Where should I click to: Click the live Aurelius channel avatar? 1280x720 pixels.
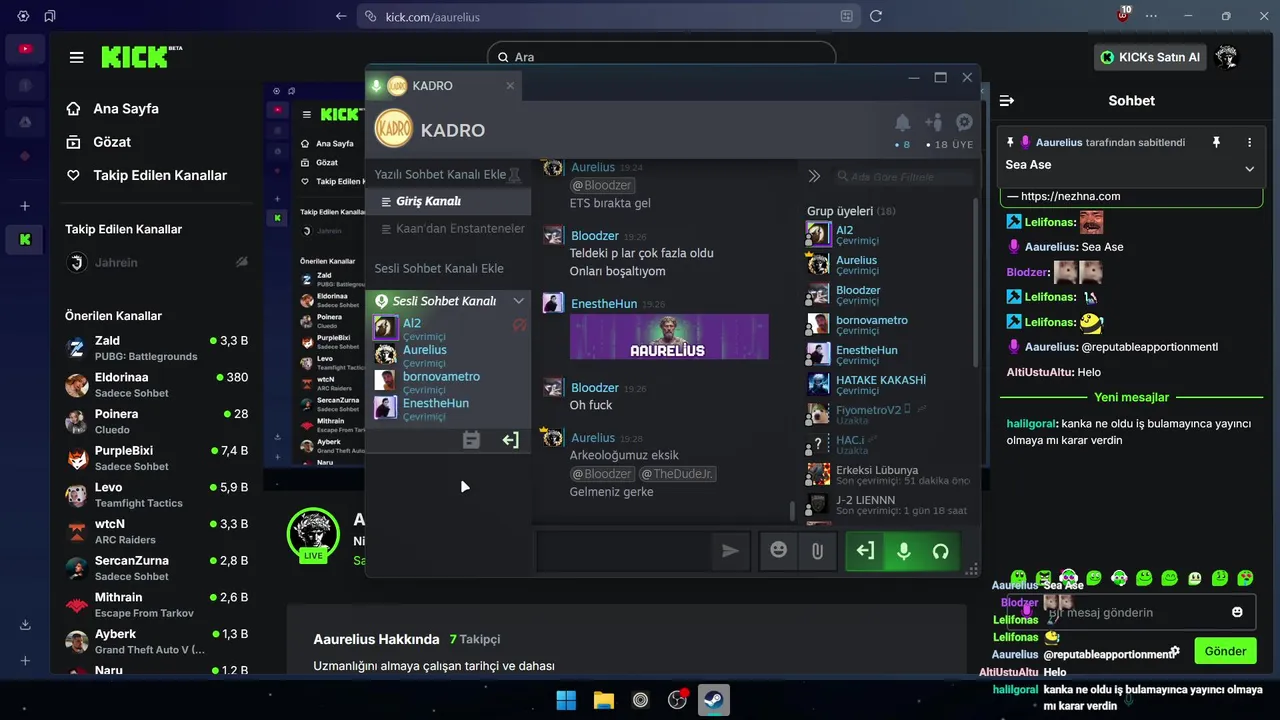313,534
